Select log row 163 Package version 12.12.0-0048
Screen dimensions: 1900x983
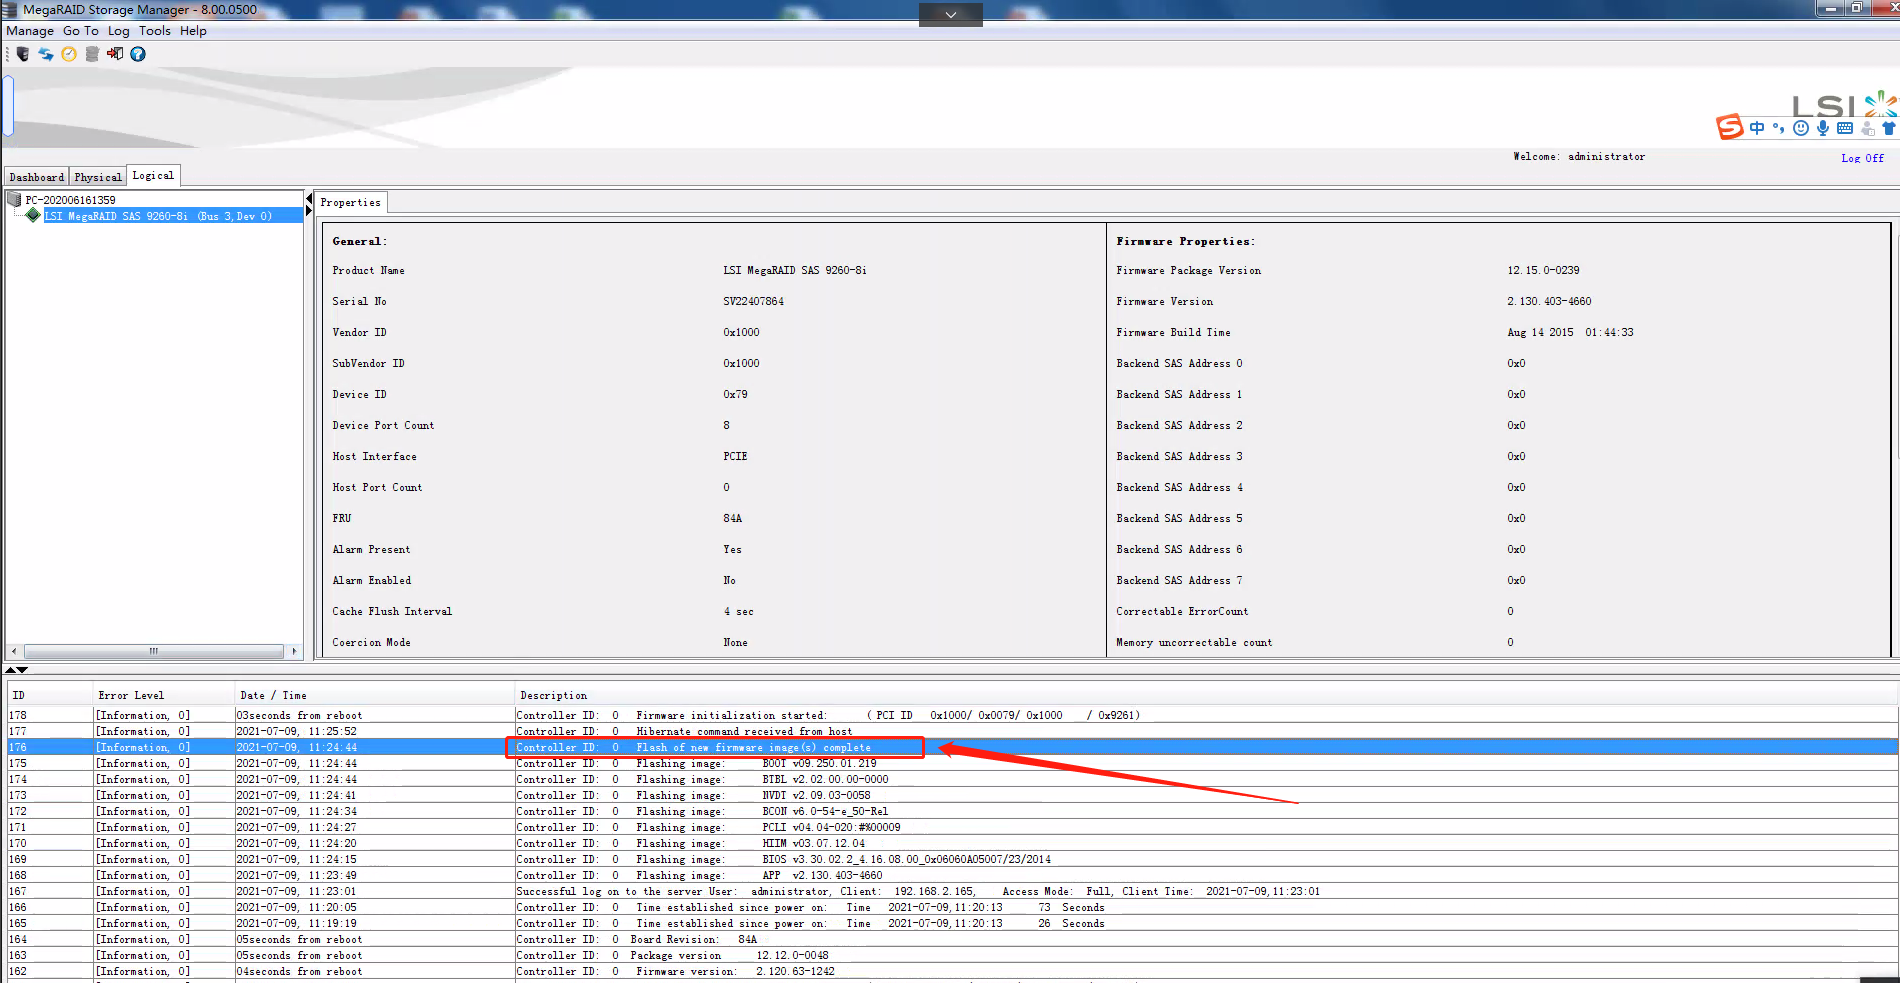[952, 955]
